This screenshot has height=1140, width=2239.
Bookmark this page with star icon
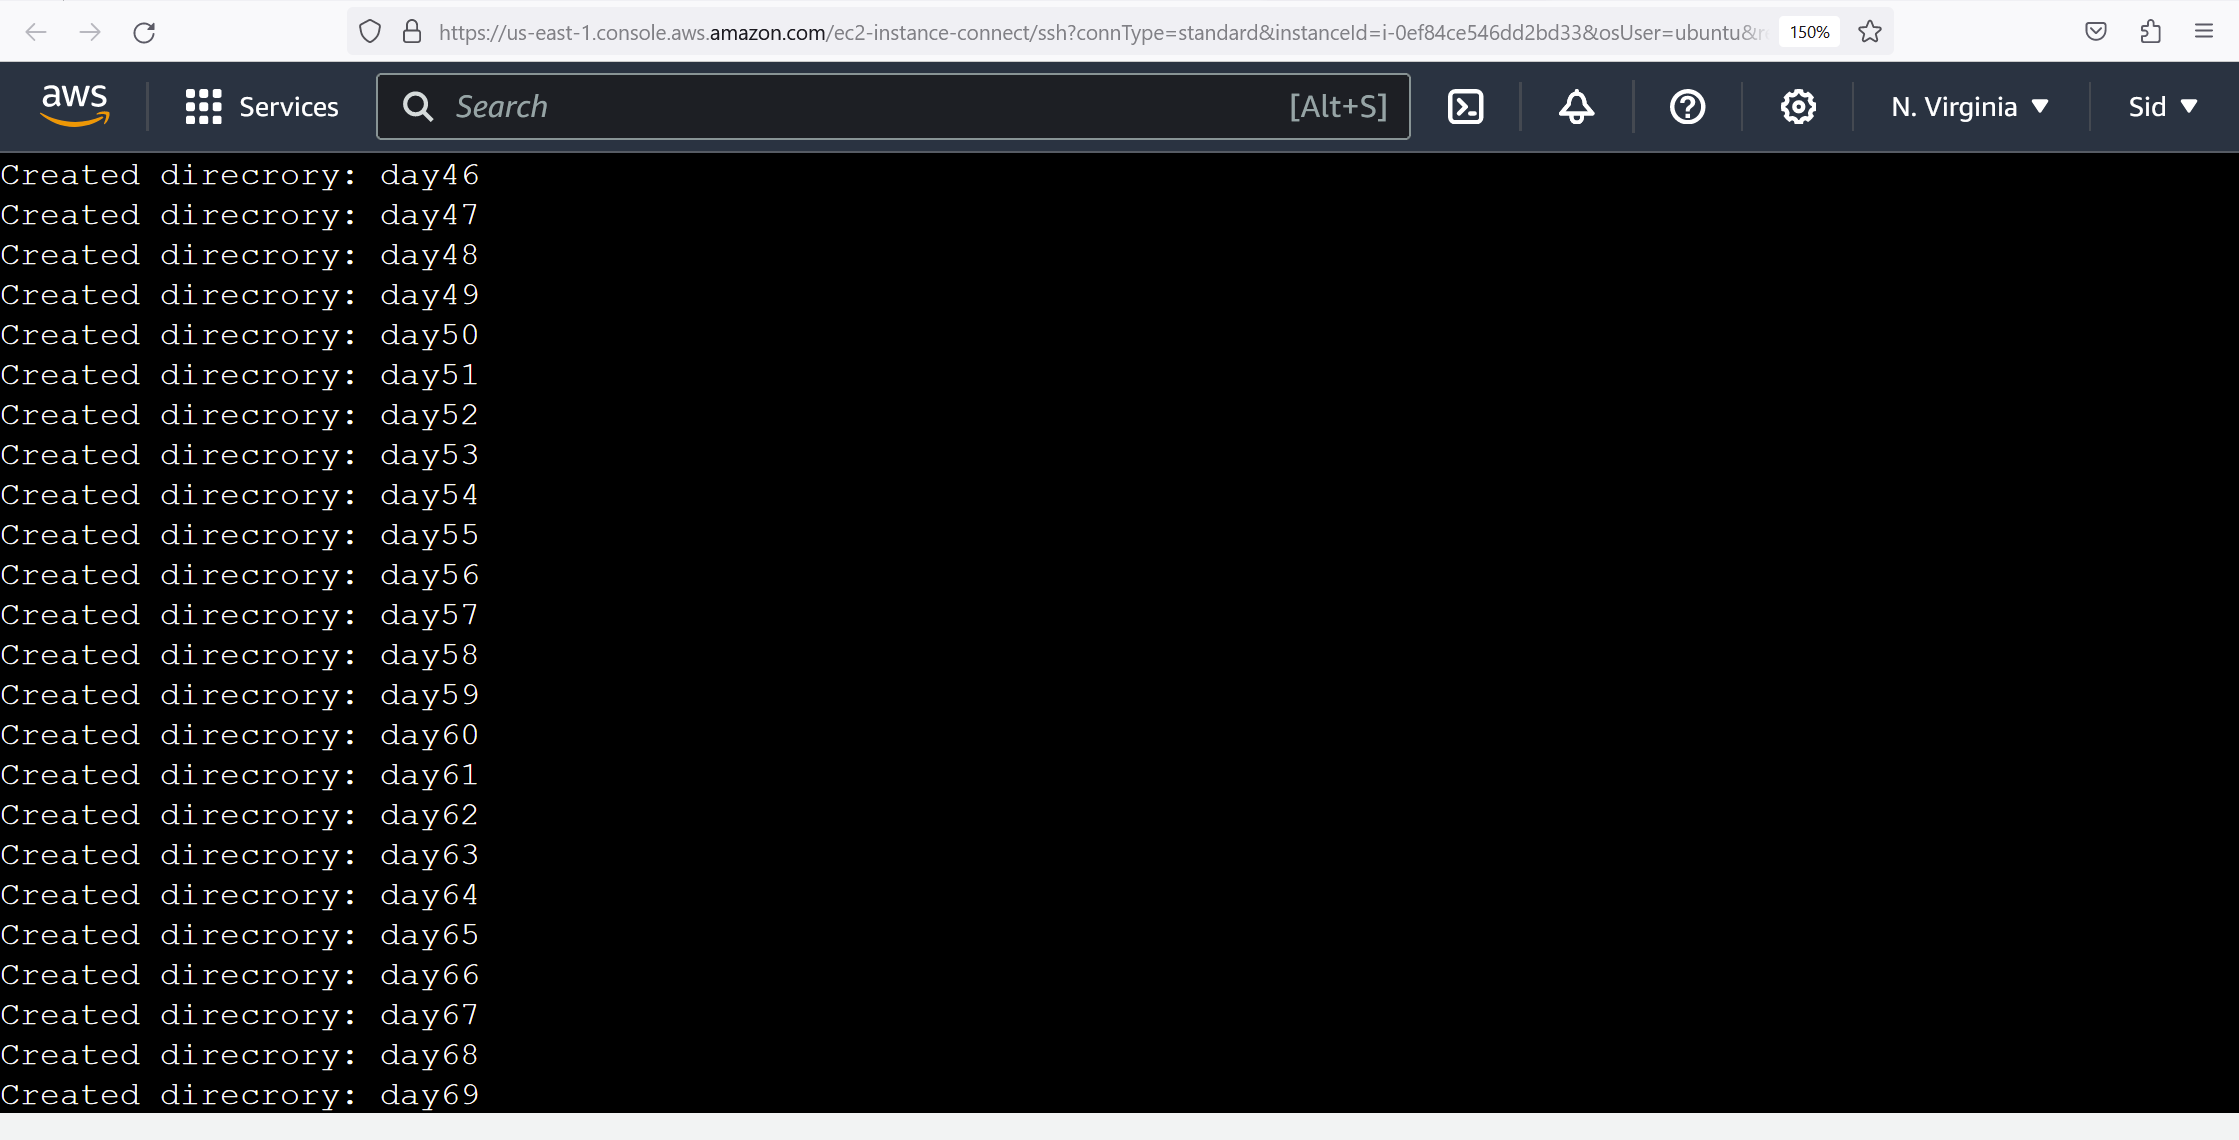(x=1870, y=32)
